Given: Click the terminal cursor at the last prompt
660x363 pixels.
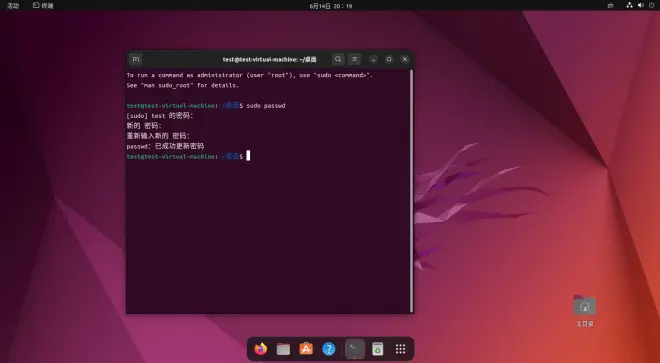Looking at the screenshot, I should click(x=248, y=156).
